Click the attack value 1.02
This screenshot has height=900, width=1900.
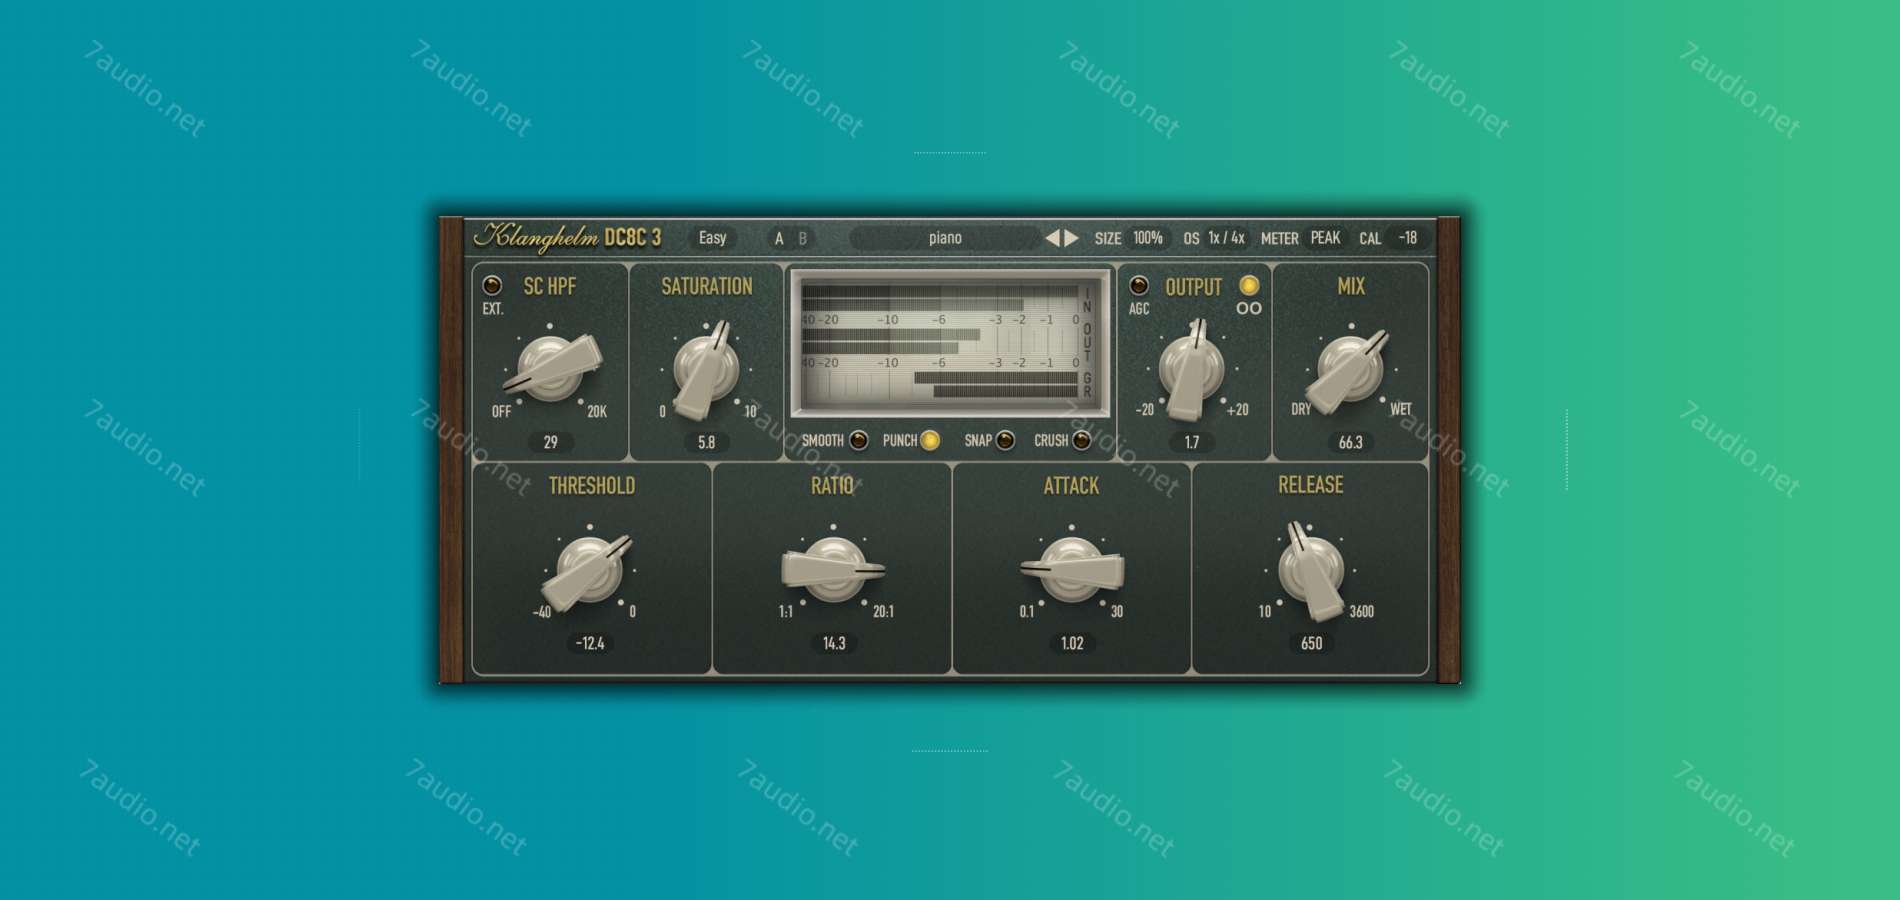1071,643
